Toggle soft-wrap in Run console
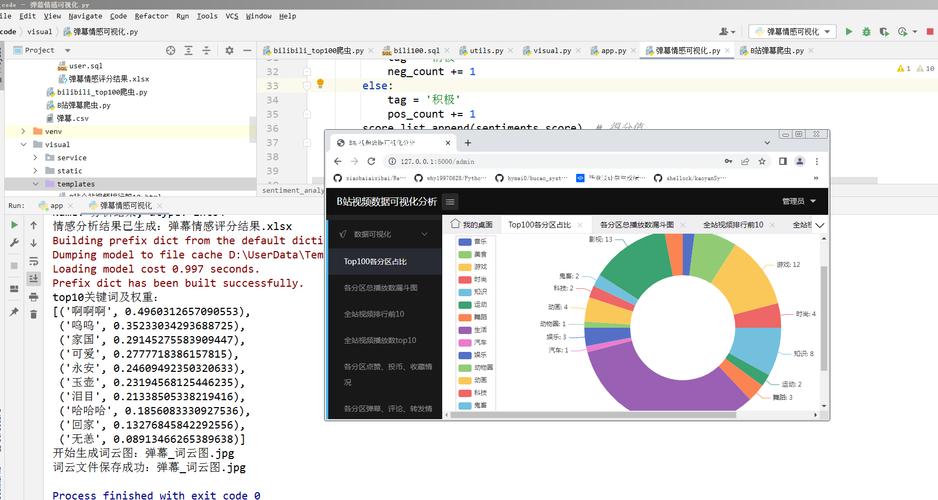 pyautogui.click(x=34, y=261)
